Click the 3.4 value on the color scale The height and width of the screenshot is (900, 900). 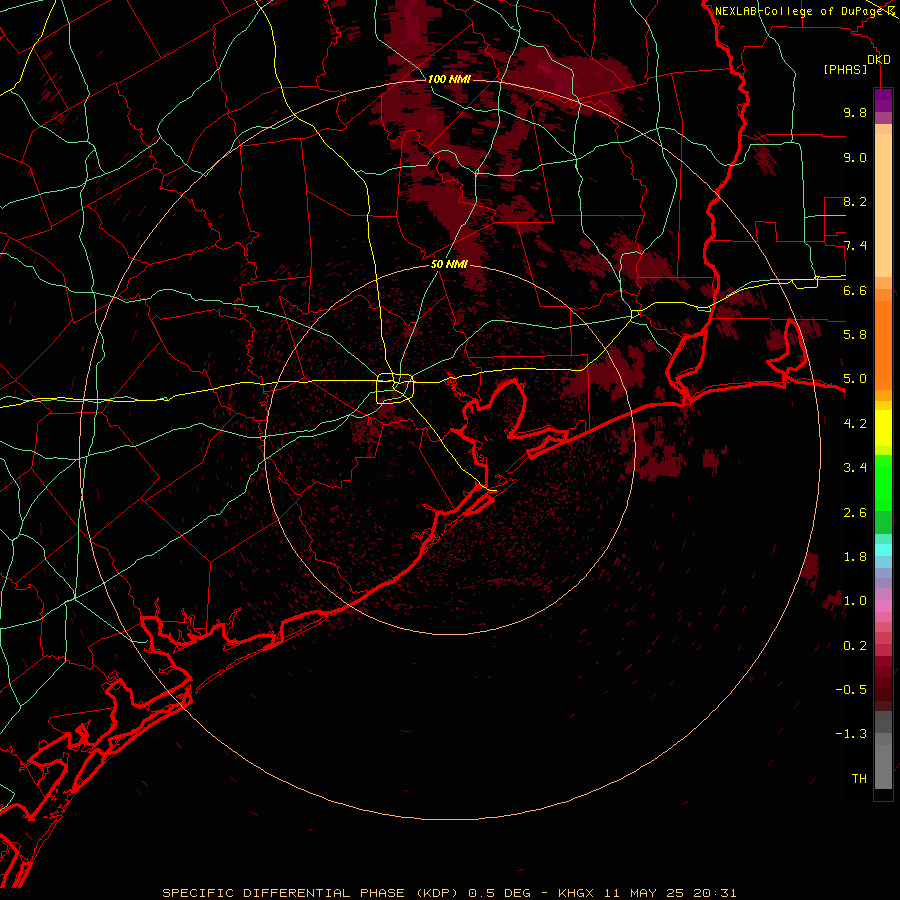click(855, 467)
